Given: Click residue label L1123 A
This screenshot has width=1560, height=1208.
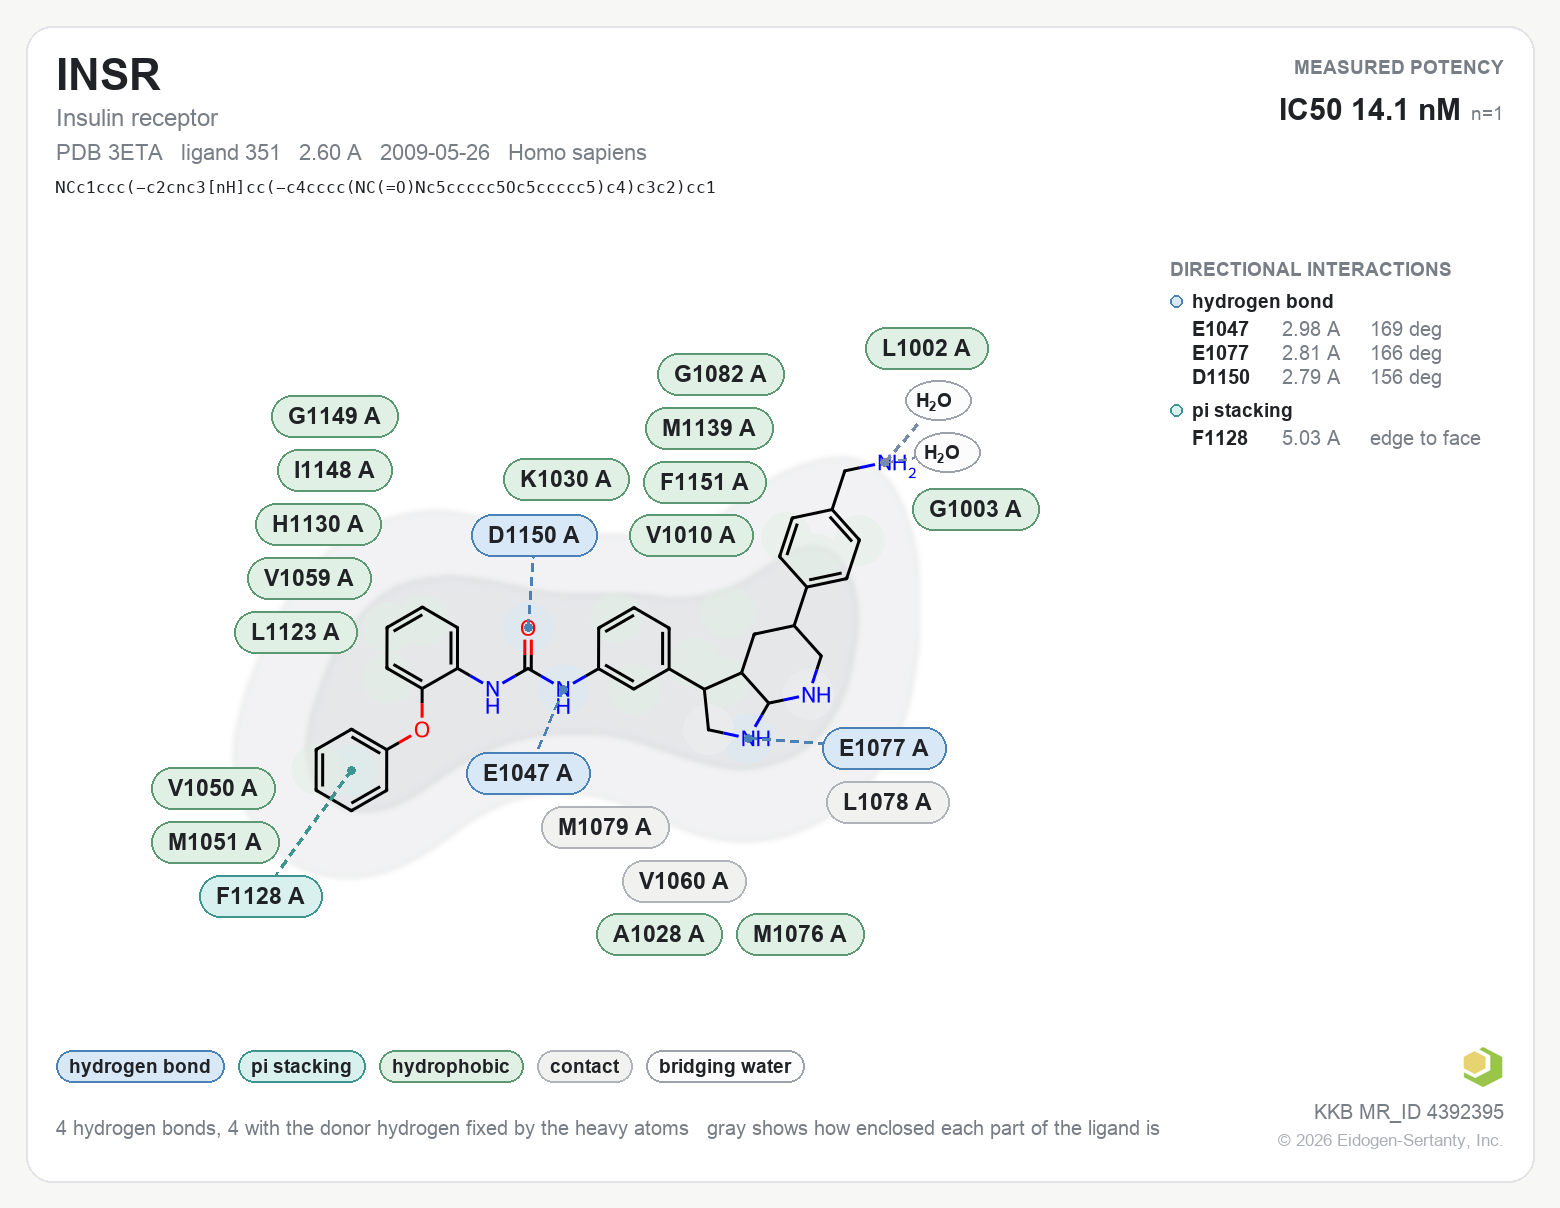Looking at the screenshot, I should coord(296,633).
